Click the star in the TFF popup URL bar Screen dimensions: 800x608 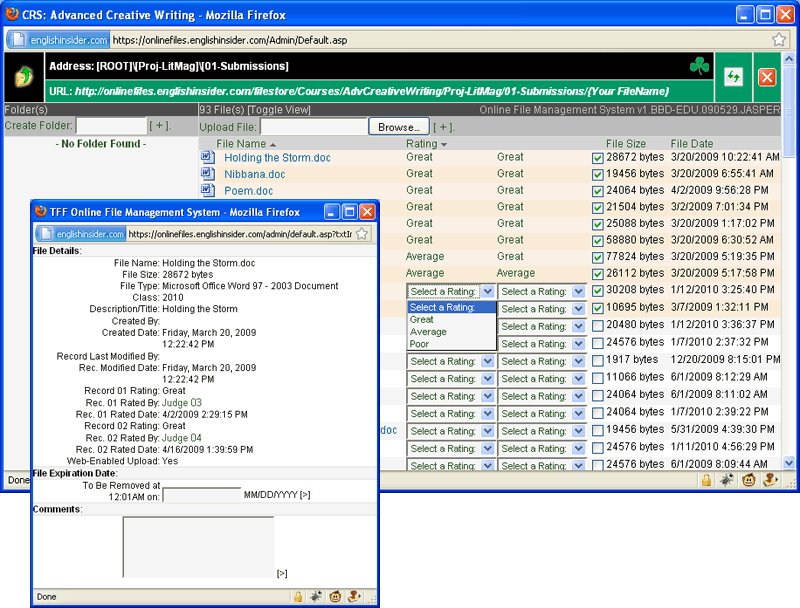tap(362, 234)
